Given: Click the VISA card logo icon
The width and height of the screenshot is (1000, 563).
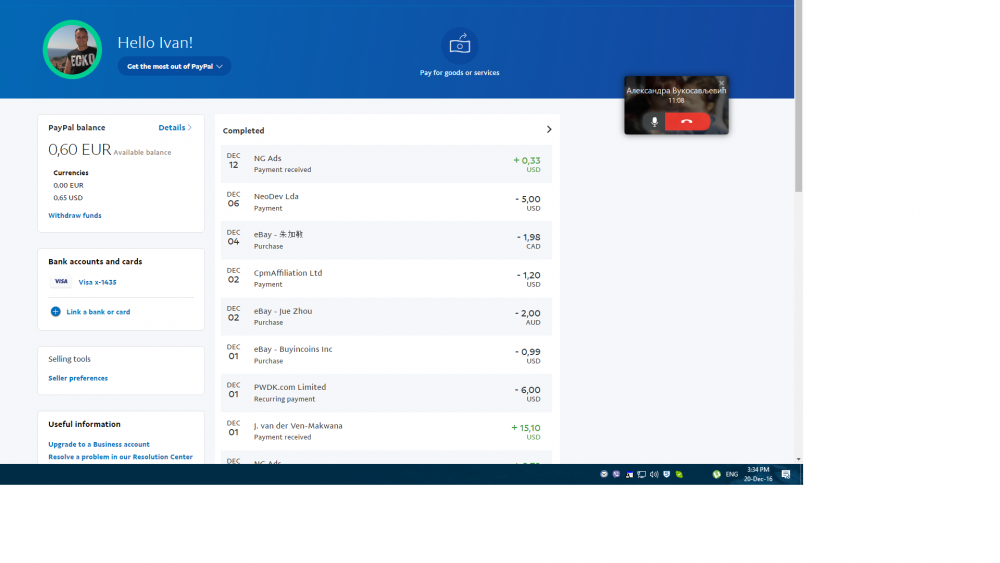Looking at the screenshot, I should [x=61, y=281].
